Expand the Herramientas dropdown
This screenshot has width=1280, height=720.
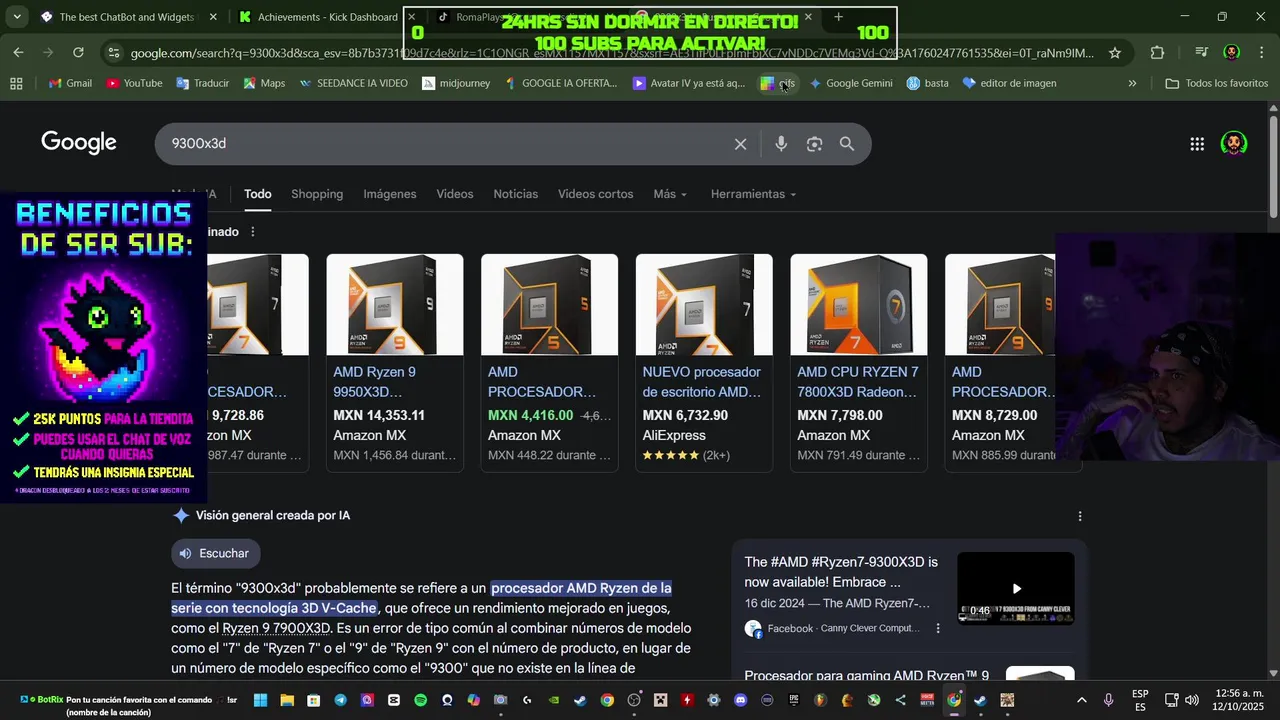(753, 194)
